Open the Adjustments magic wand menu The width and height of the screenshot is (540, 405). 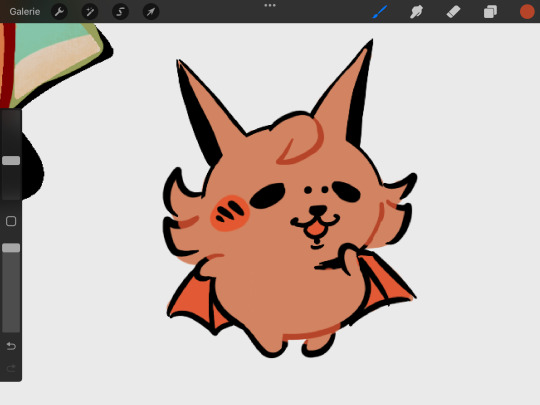[90, 12]
